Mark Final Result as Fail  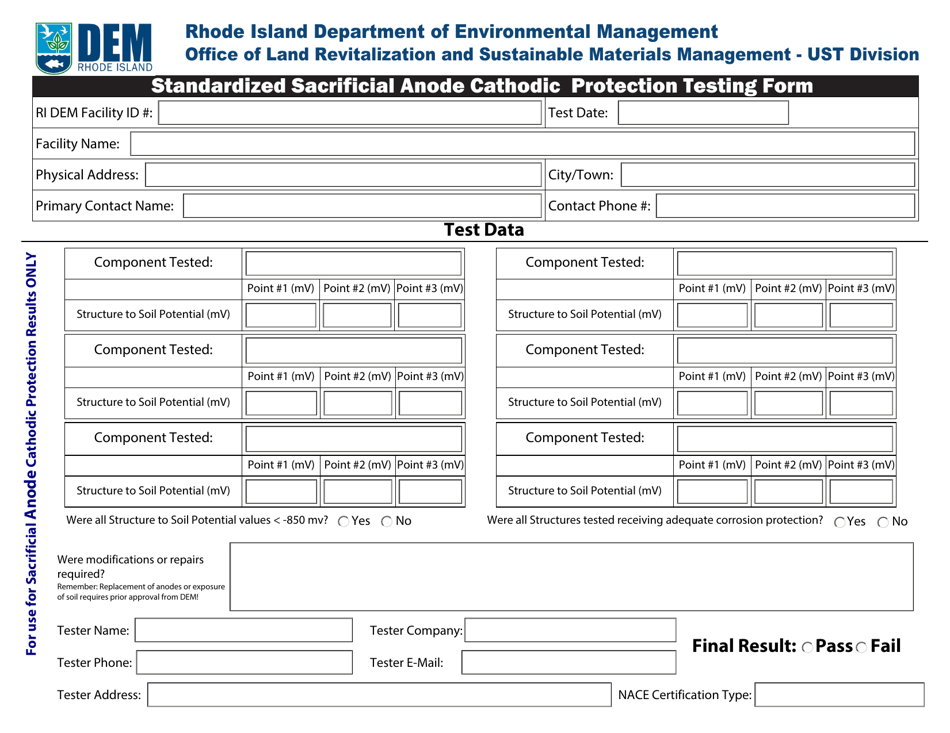coord(861,646)
